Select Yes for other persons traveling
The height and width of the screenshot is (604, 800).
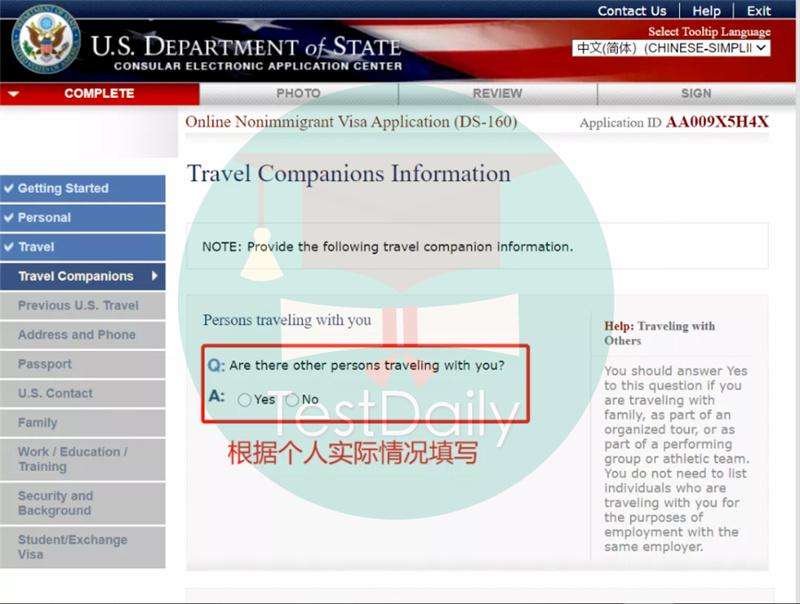pos(244,400)
